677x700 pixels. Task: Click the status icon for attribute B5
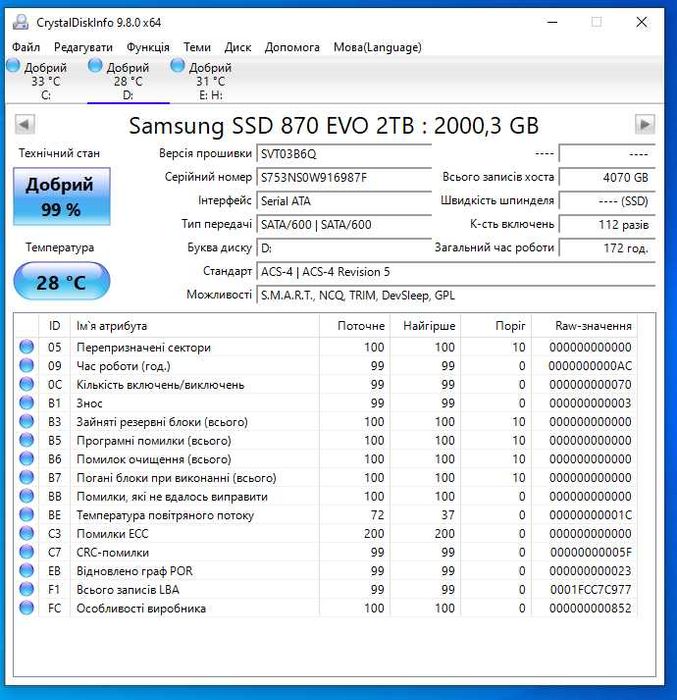coord(27,440)
